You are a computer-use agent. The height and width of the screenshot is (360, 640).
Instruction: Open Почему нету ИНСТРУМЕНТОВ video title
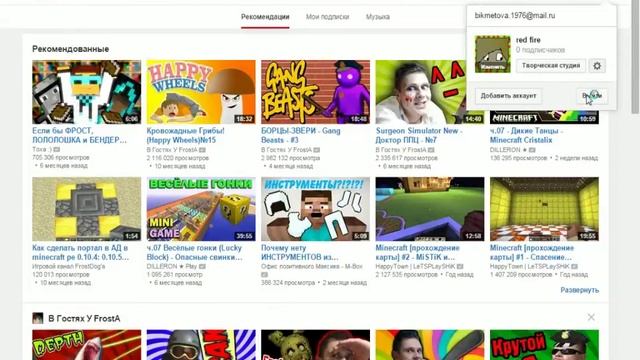click(300, 253)
